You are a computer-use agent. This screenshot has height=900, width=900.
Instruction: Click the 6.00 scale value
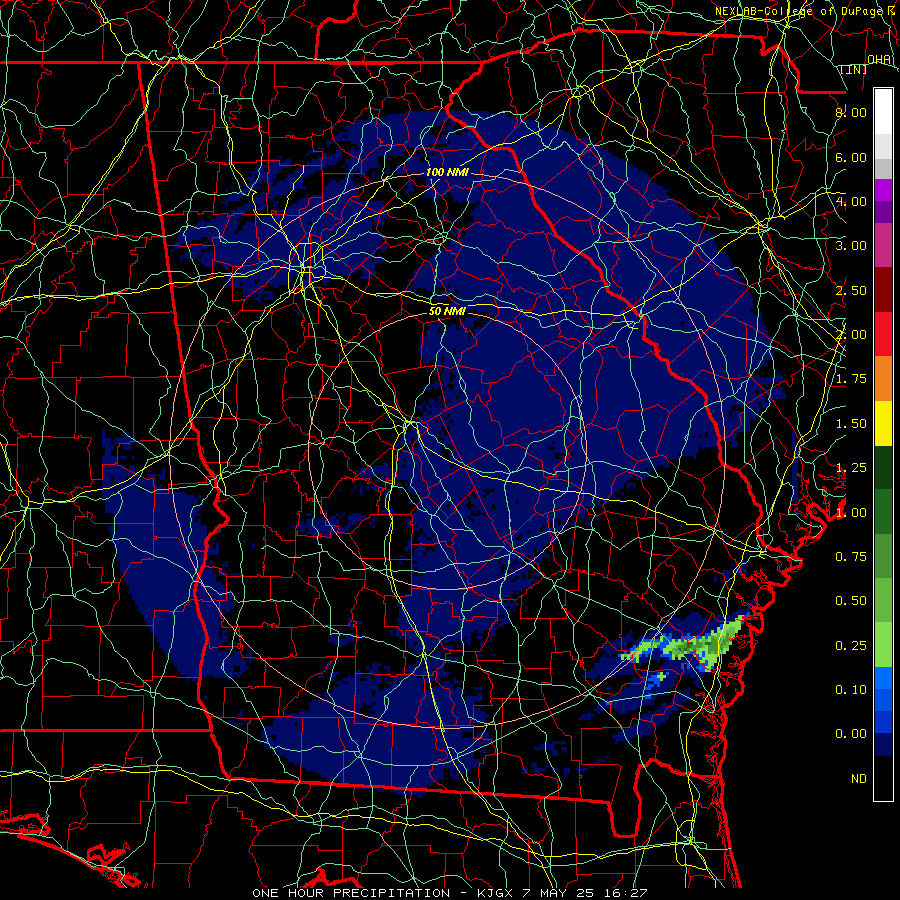(851, 157)
